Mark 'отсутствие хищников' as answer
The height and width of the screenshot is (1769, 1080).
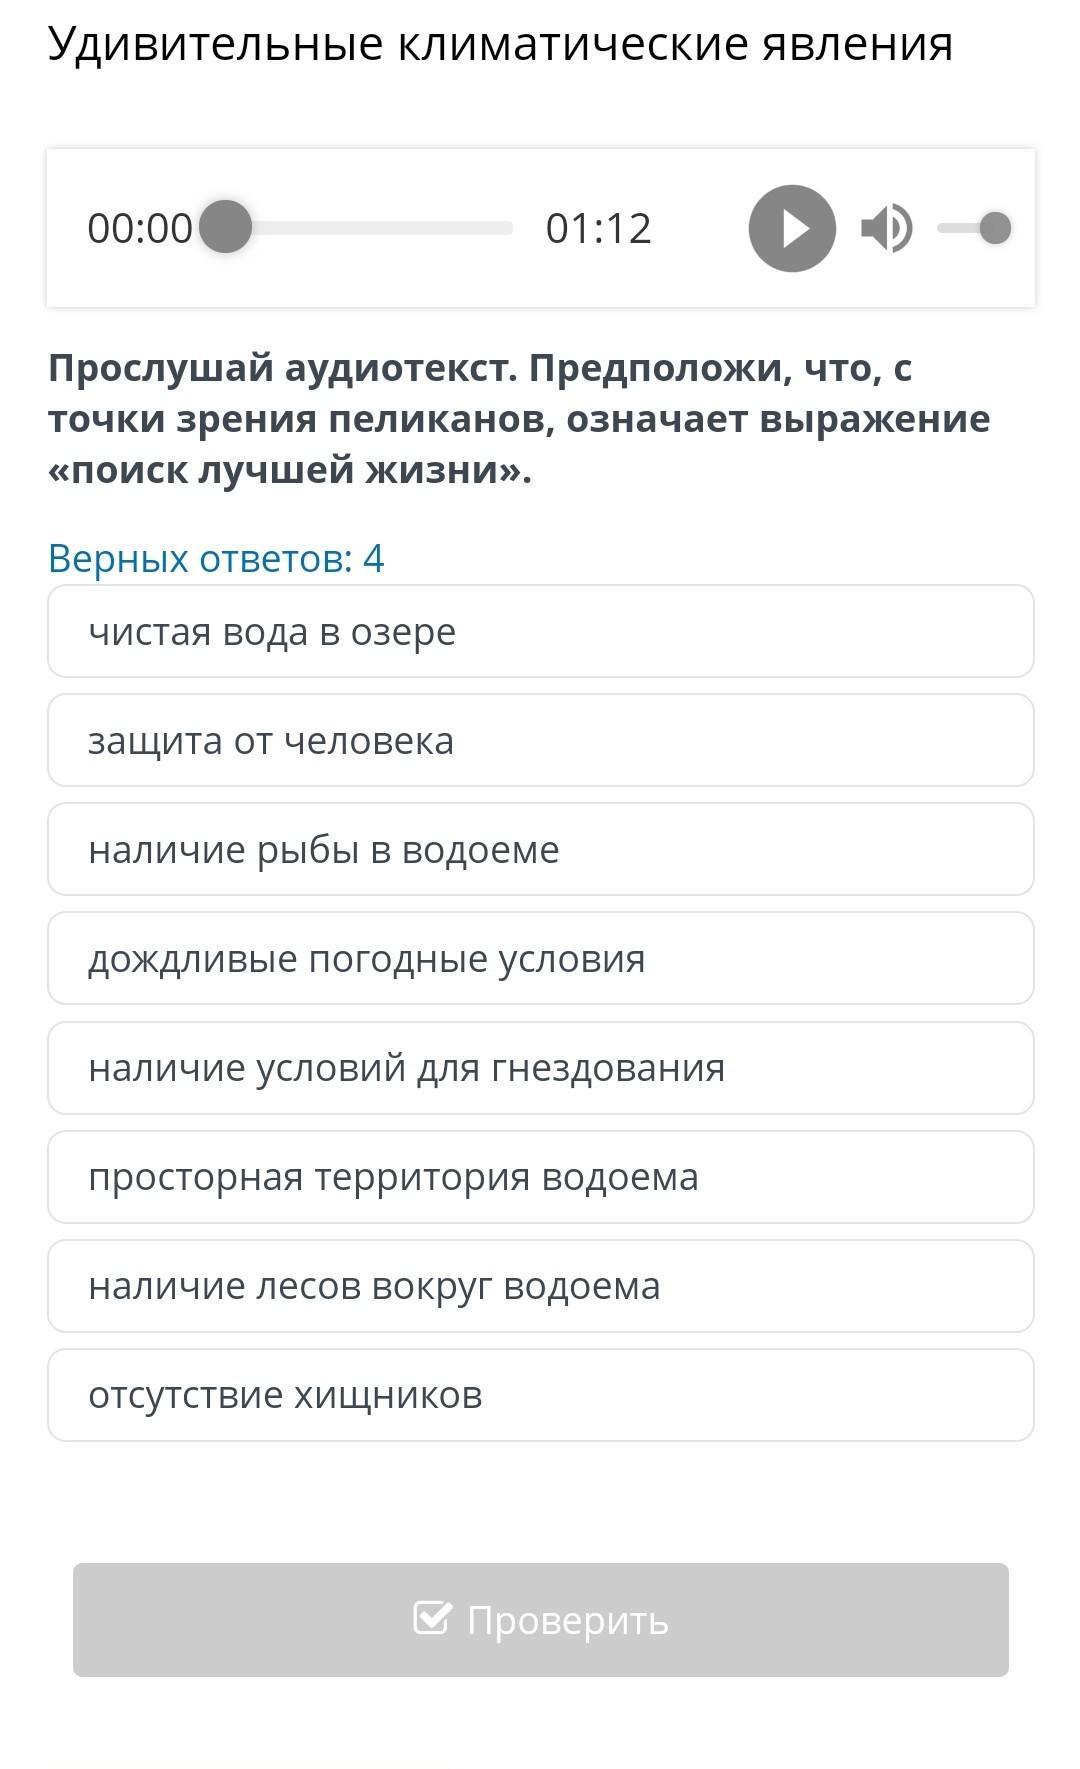coord(540,1395)
